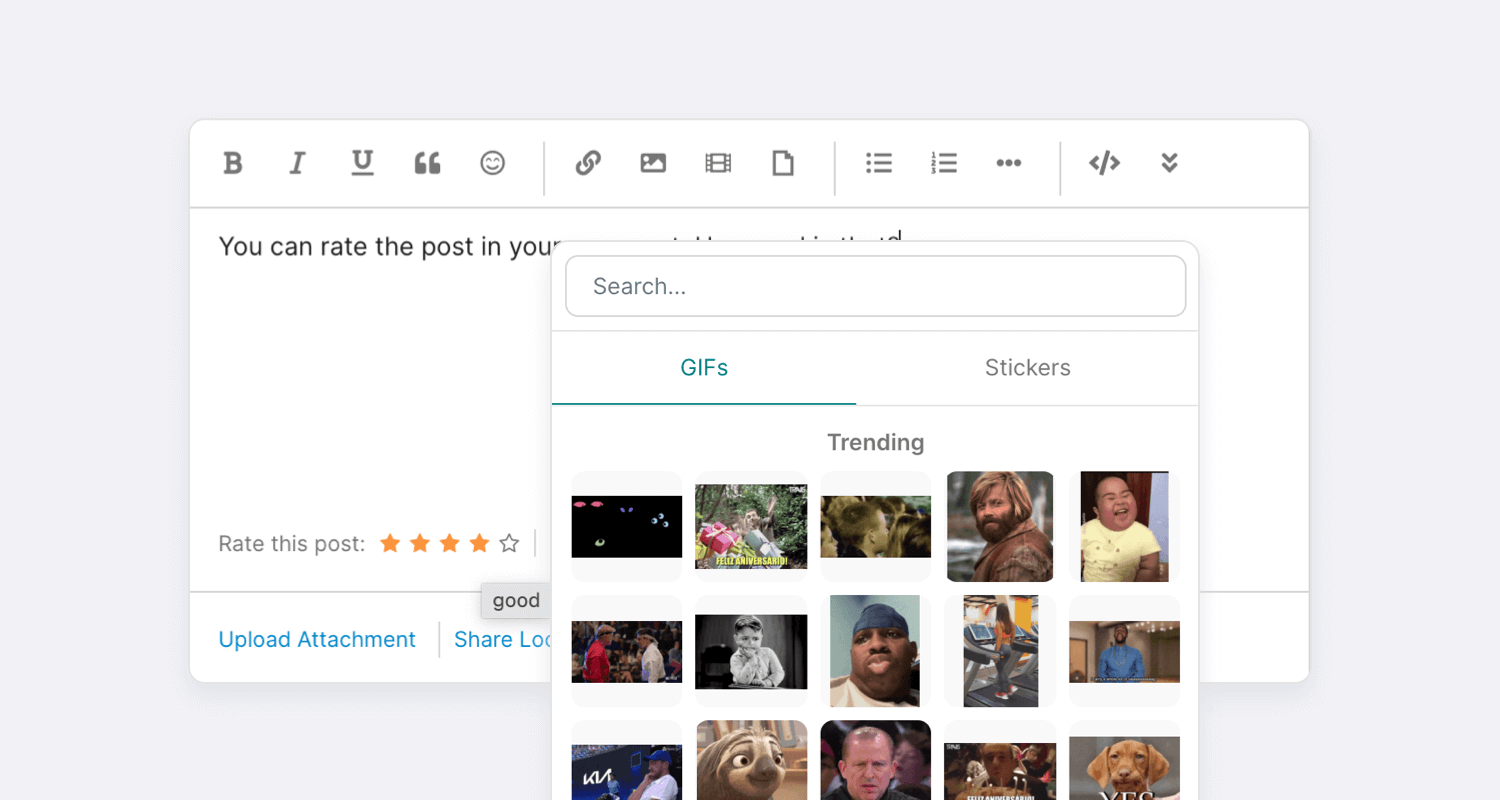Open the smiley emoji picker
This screenshot has height=800, width=1500.
(492, 163)
